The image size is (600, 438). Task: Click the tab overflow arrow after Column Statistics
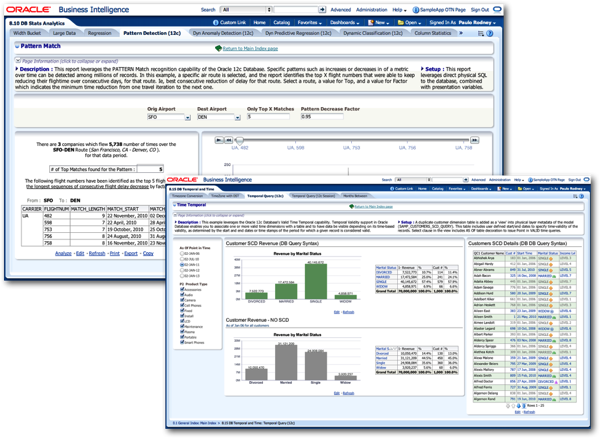[x=461, y=33]
